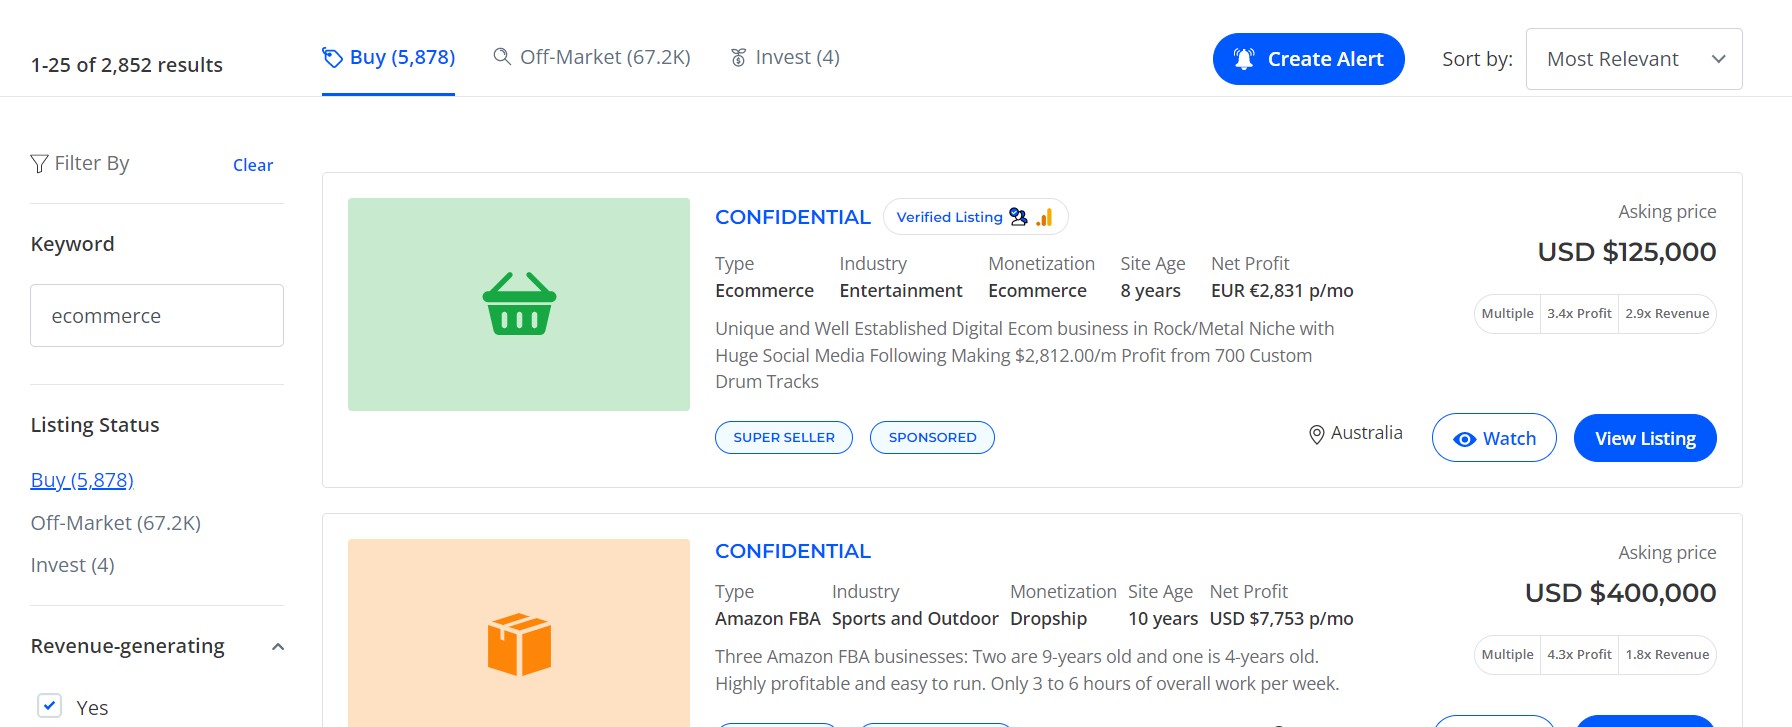Viewport: 1792px width, 727px height.
Task: Switch to the Invest (4) tab
Action: (785, 57)
